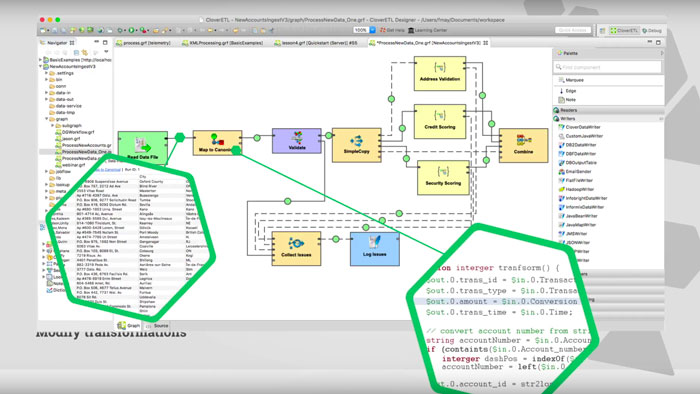Select the Security Scoring subgraph node

443,178
